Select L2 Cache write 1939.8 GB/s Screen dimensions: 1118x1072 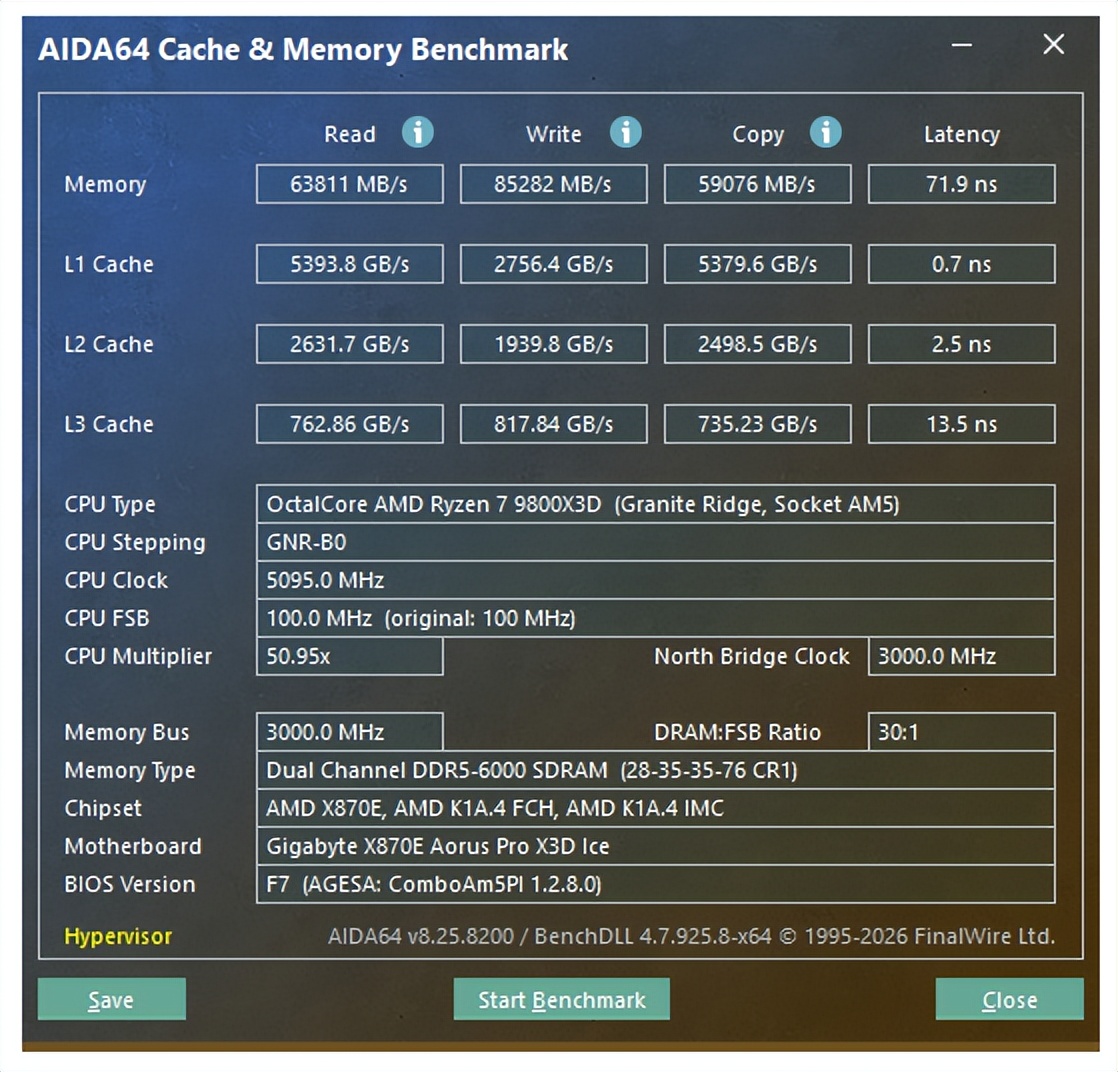(553, 344)
